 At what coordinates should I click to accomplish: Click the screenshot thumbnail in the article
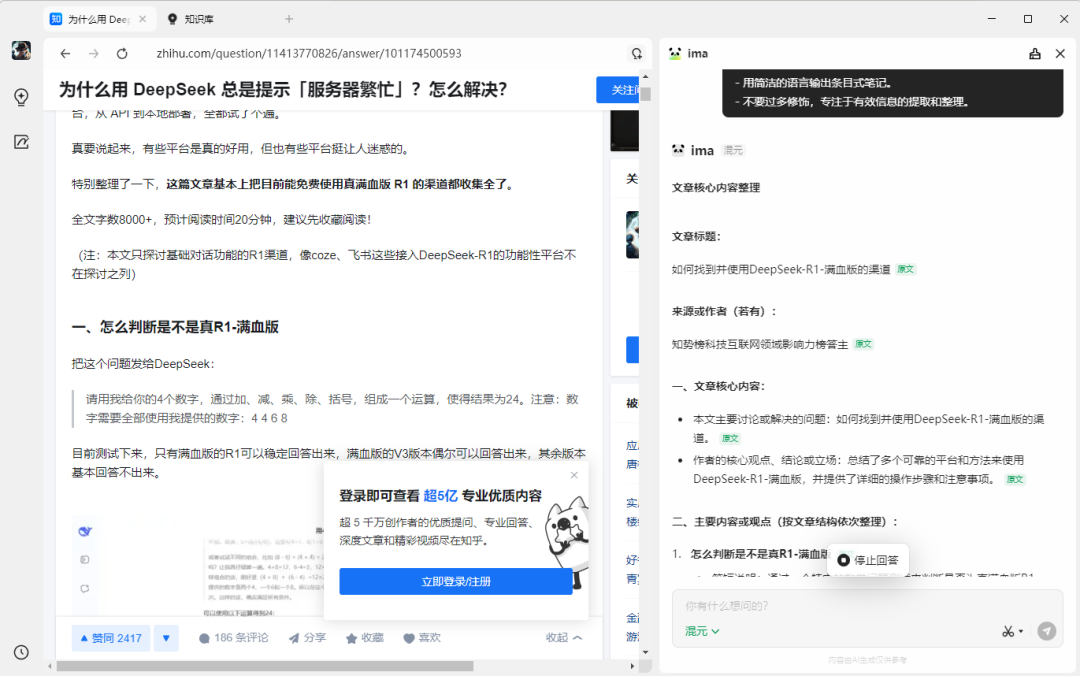tap(200, 565)
